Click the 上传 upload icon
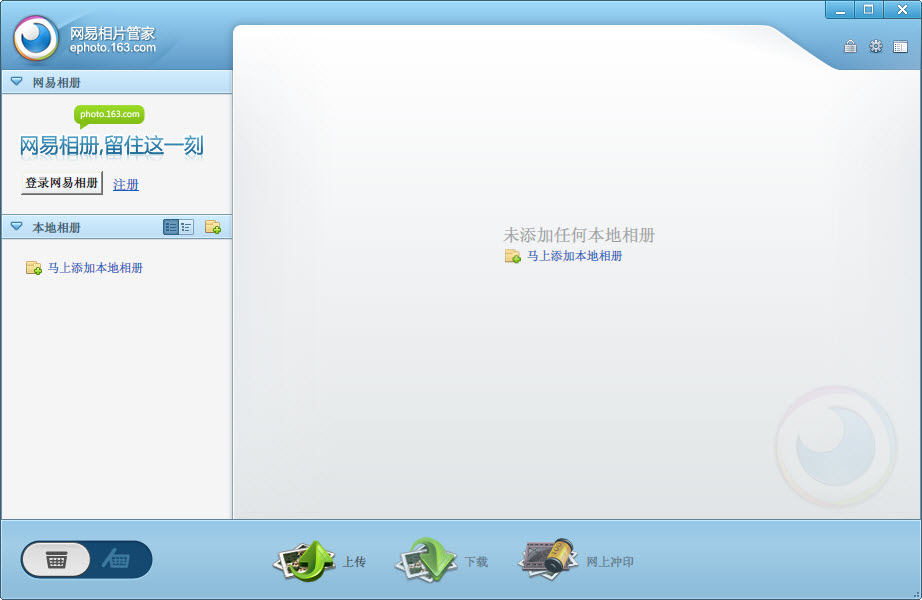Screen dimensions: 922x600 [305, 560]
